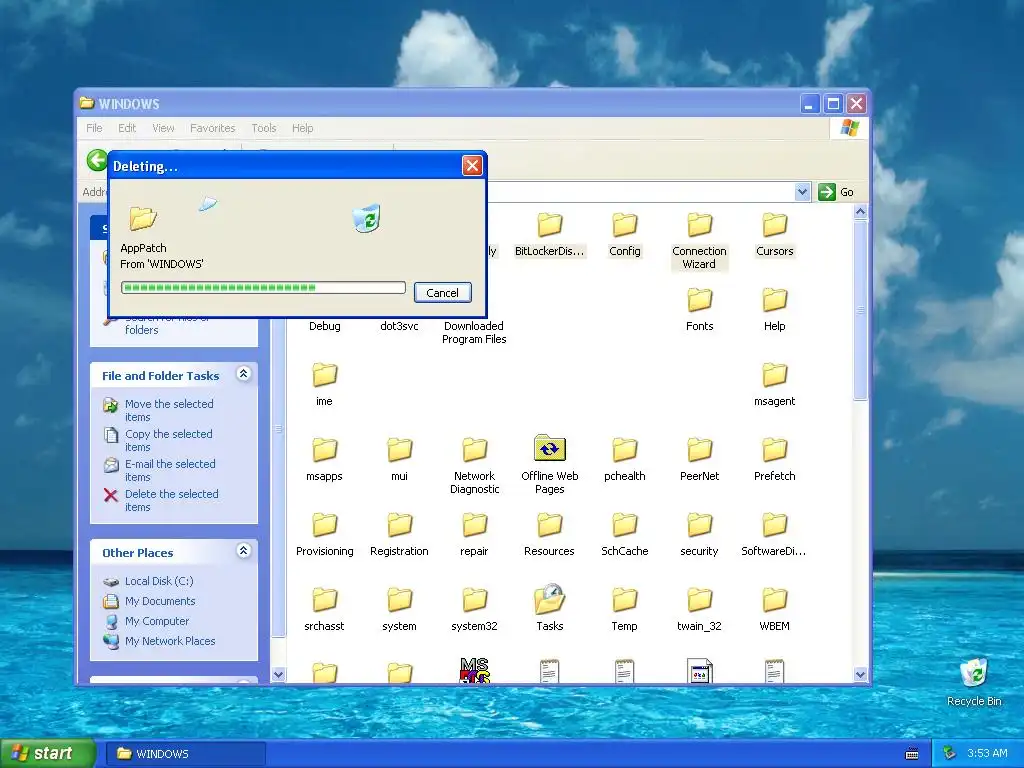
Task: Open the View menu
Action: (x=163, y=128)
